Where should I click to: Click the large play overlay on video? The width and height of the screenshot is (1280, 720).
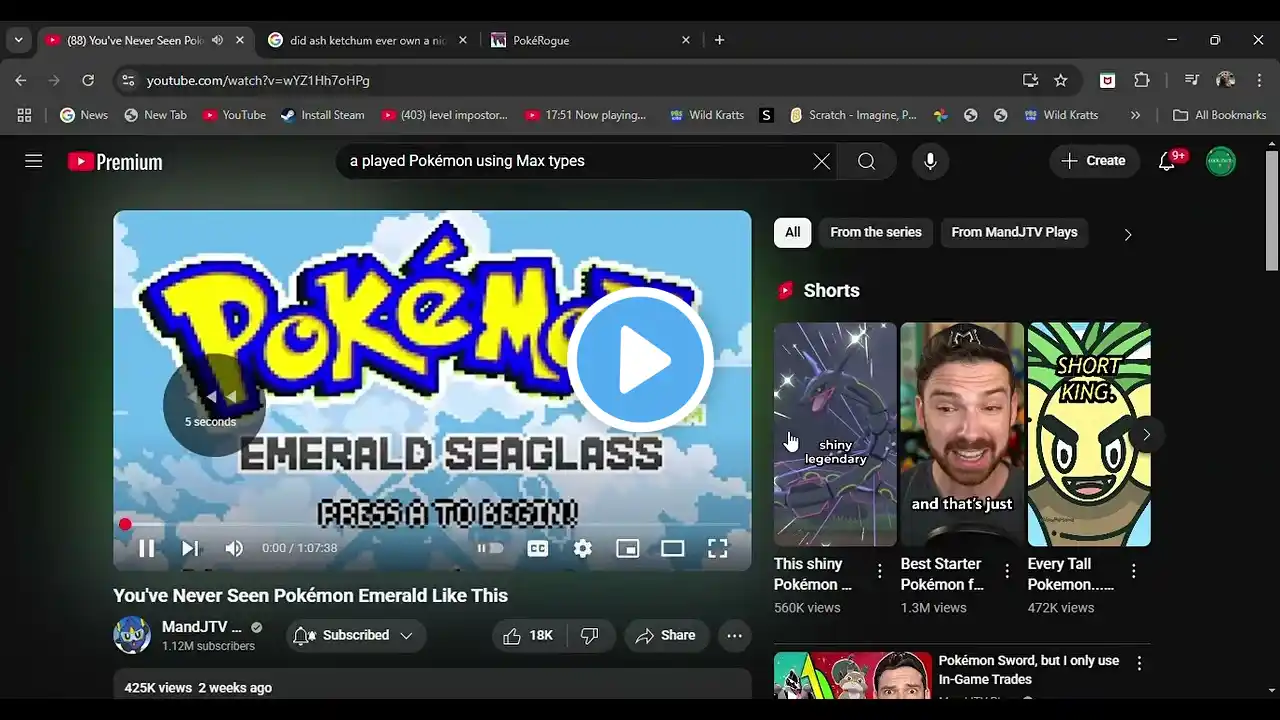coord(640,360)
